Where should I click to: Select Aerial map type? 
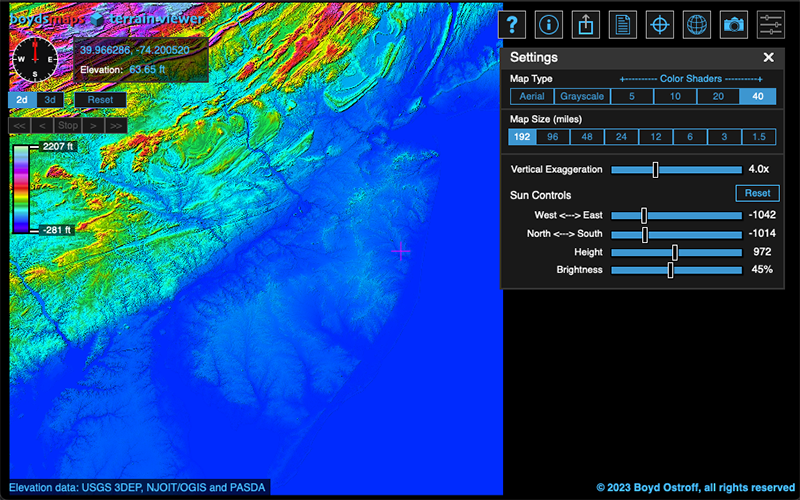pyautogui.click(x=531, y=96)
